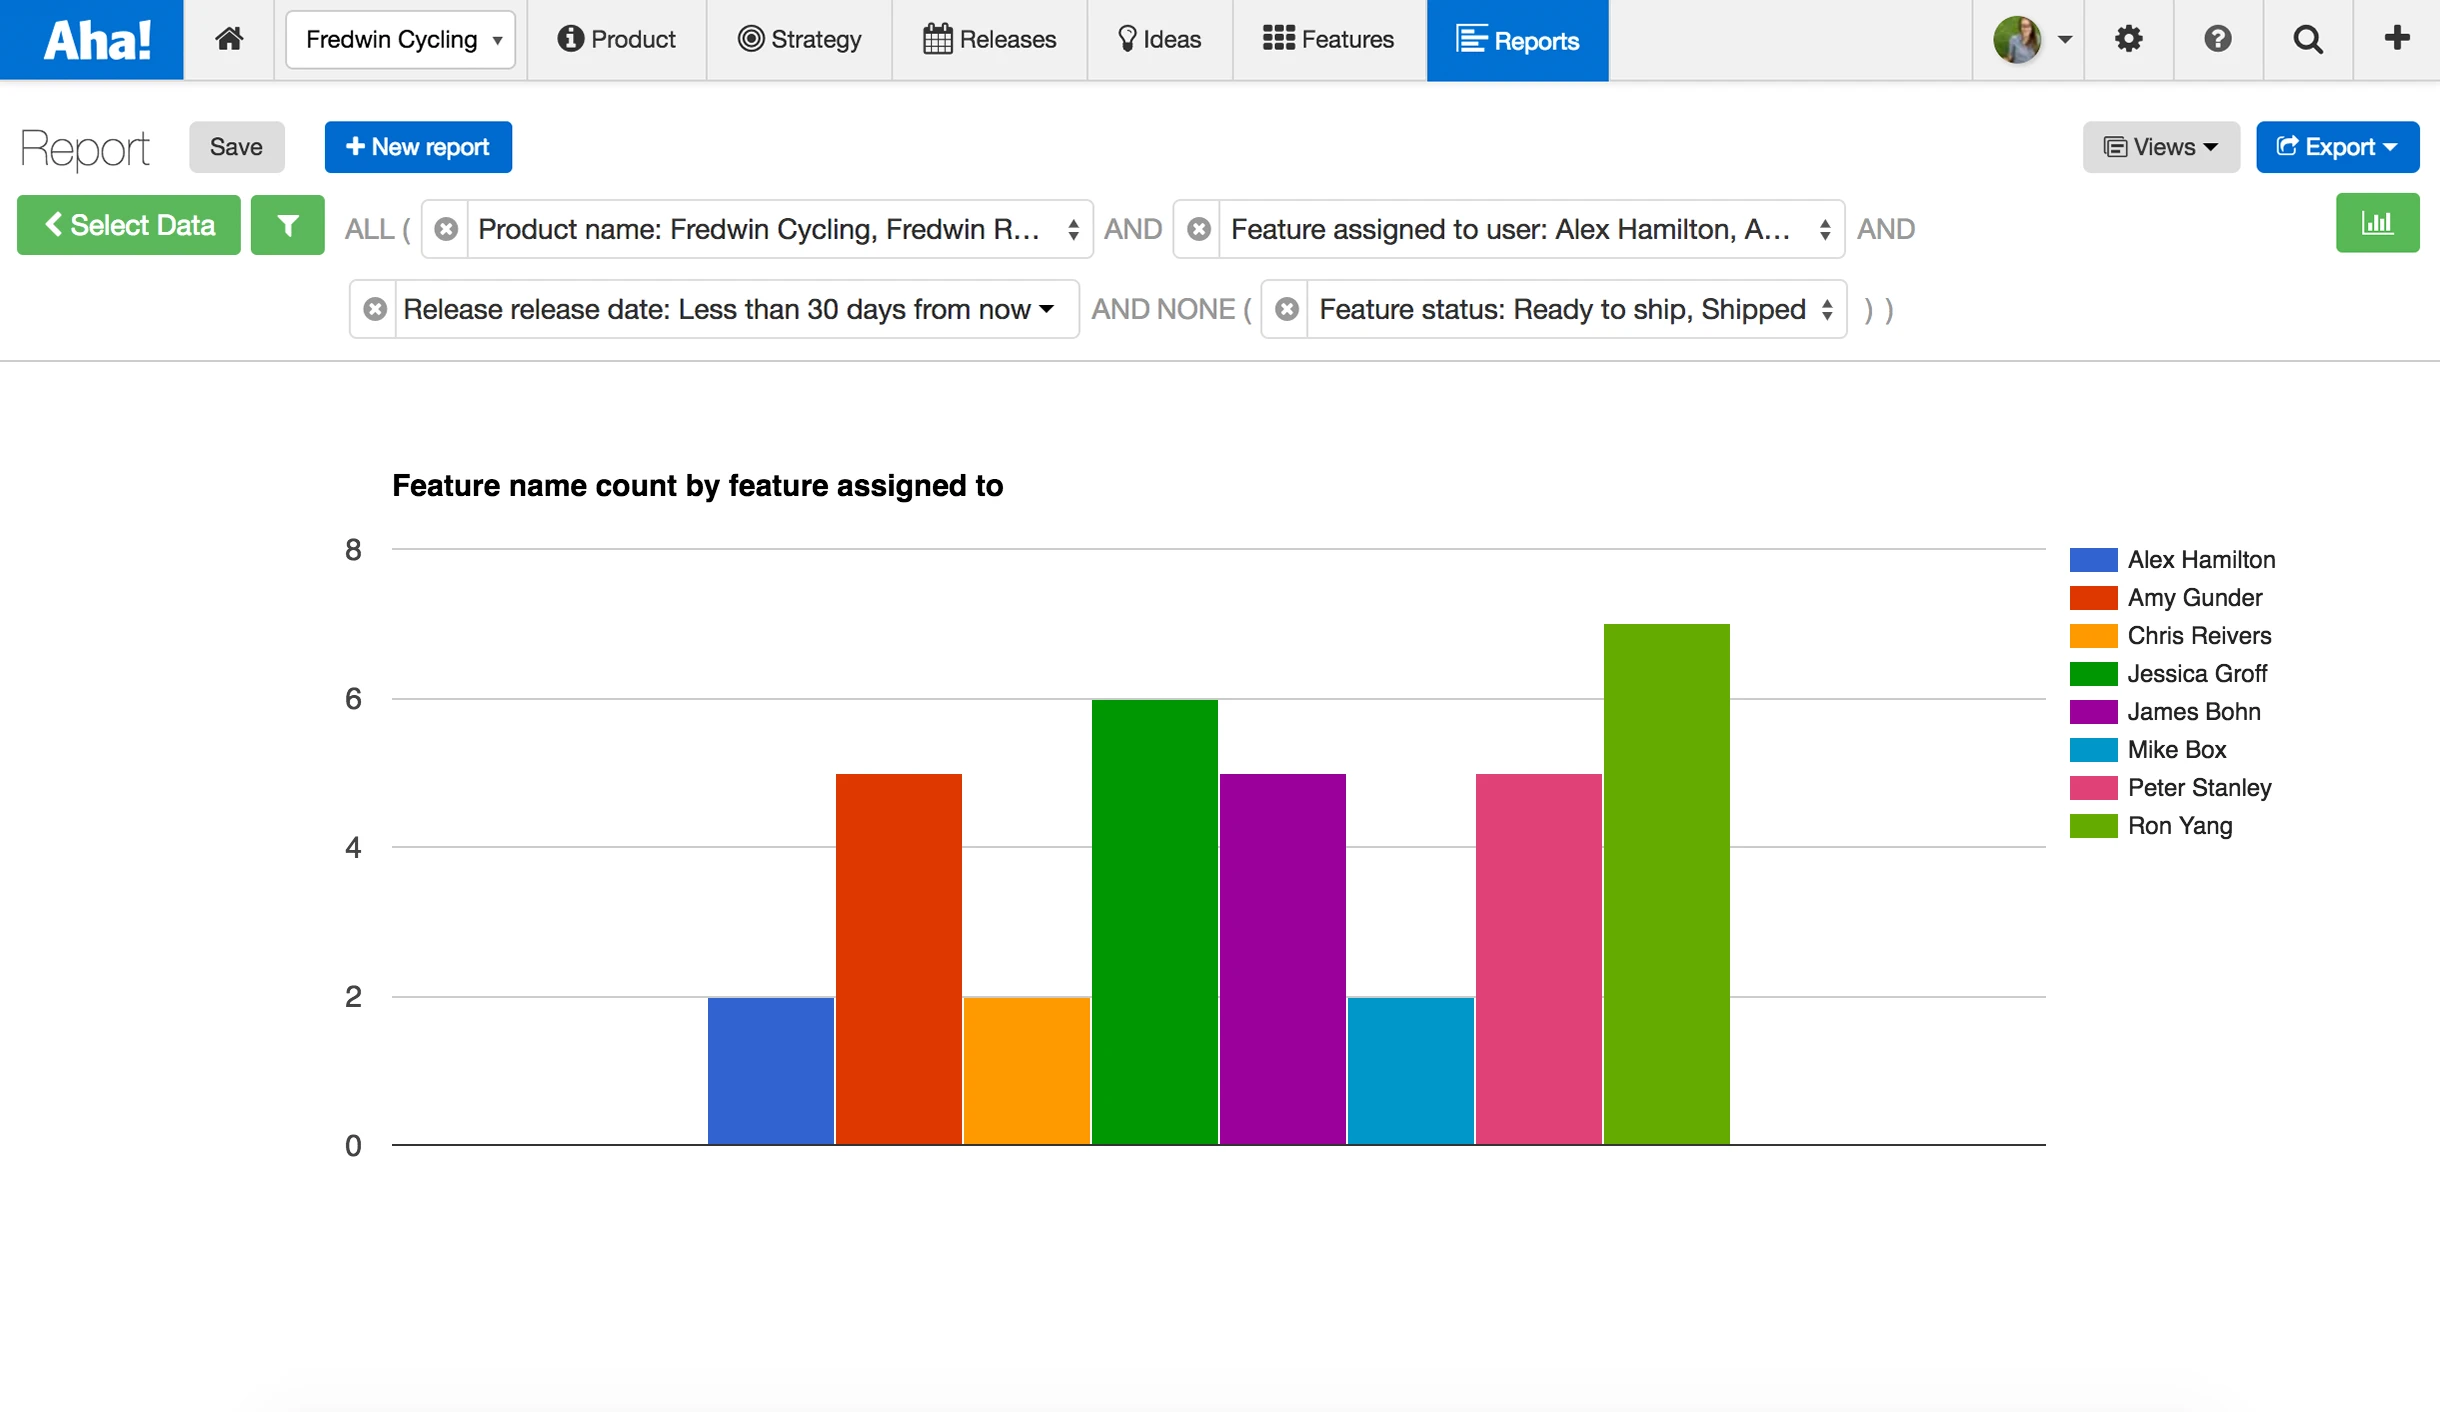
Task: Open the Release release date condition dropdown
Action: [730, 309]
